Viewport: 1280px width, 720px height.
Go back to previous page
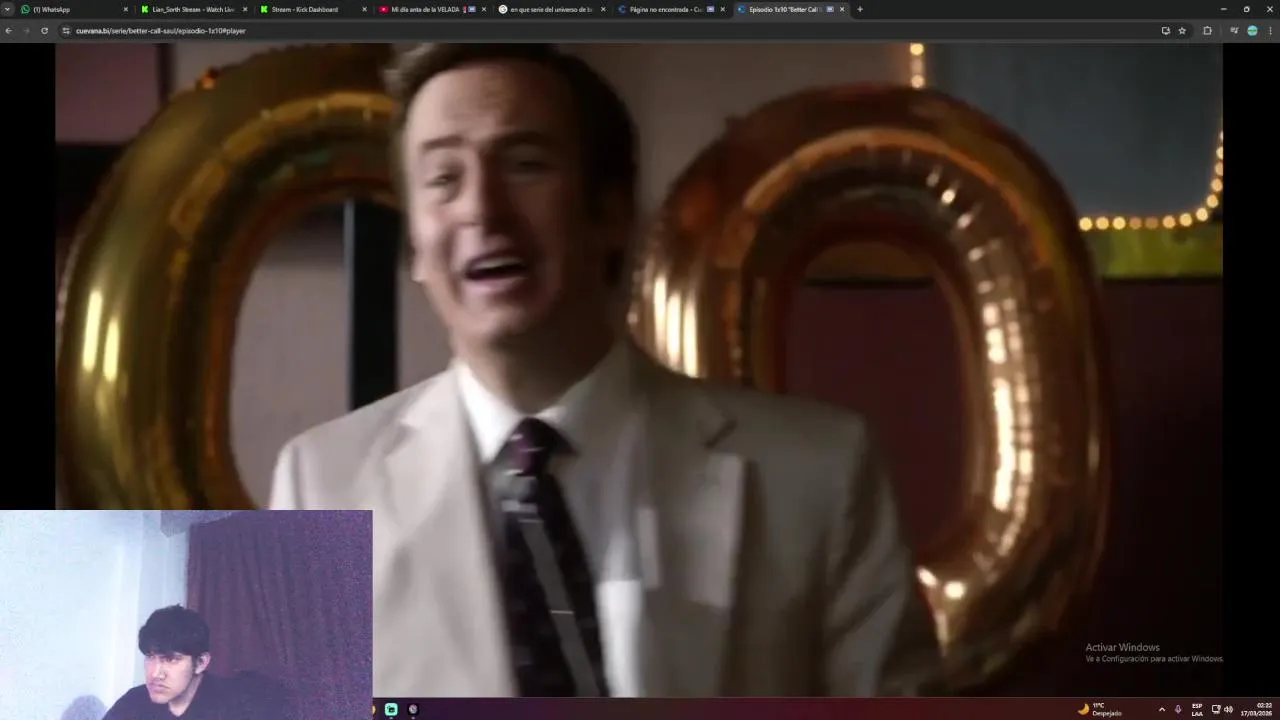(9, 31)
